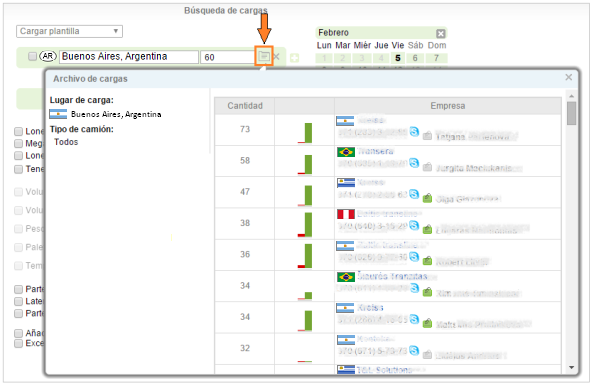Click green briefcase icon in Šiaurės Tranzitas row
Viewport: 594px width, 386px height.
pos(427,292)
